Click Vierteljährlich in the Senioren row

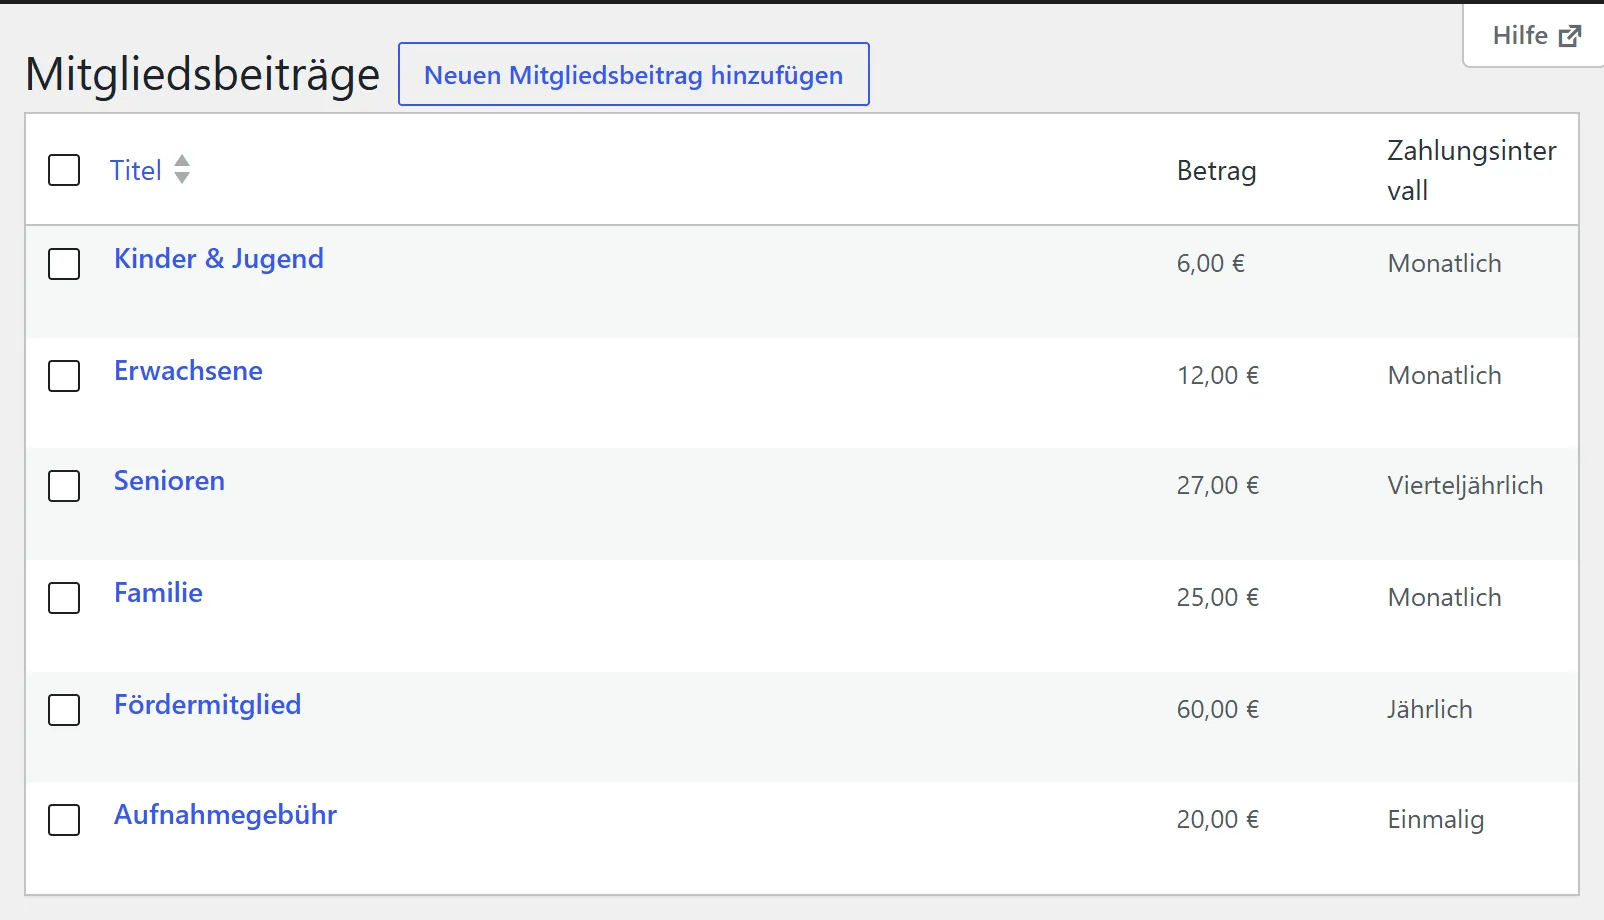coord(1465,486)
